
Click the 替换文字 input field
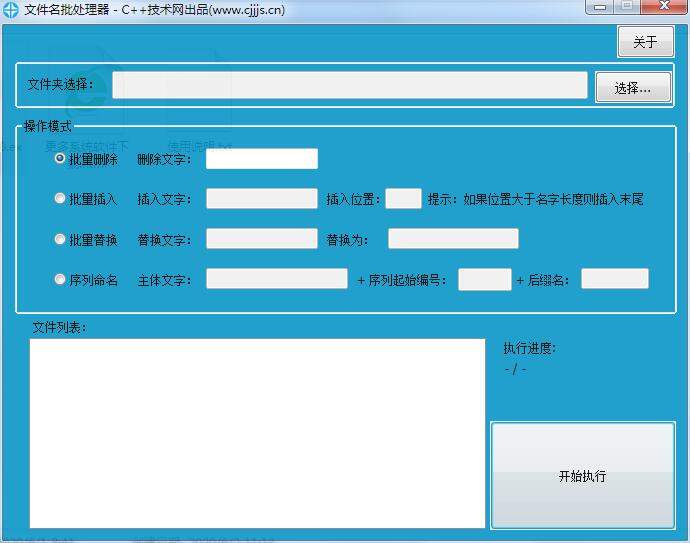[261, 239]
